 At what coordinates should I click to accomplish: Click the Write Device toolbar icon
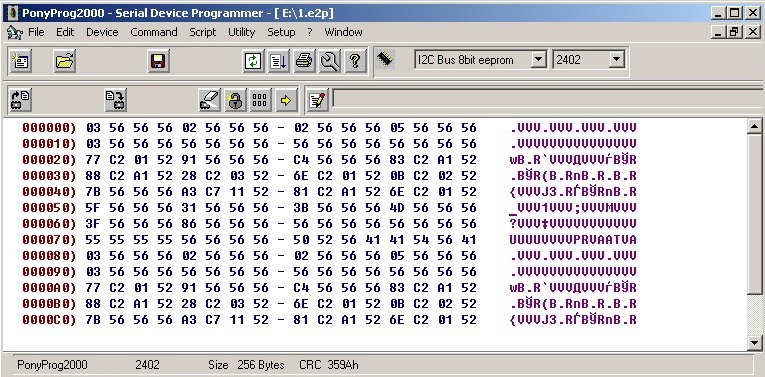(116, 100)
